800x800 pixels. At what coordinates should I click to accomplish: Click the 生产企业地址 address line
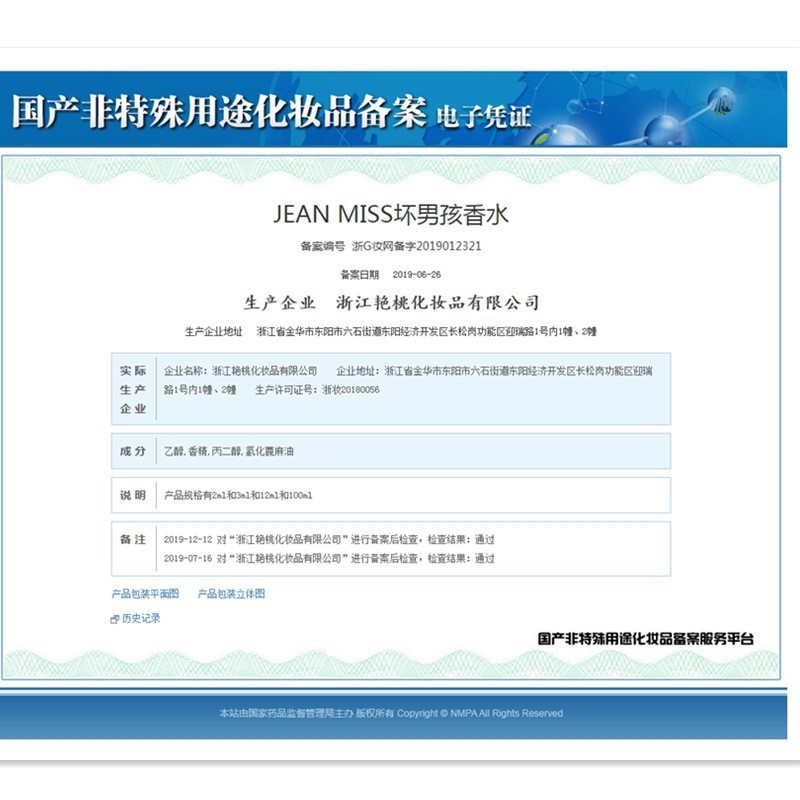coord(390,332)
